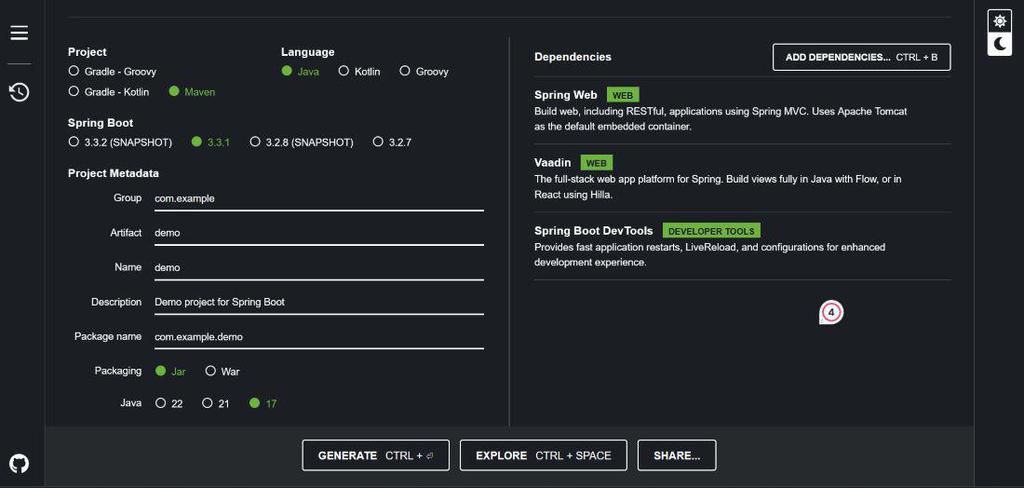Edit the Package name field

pos(319,337)
